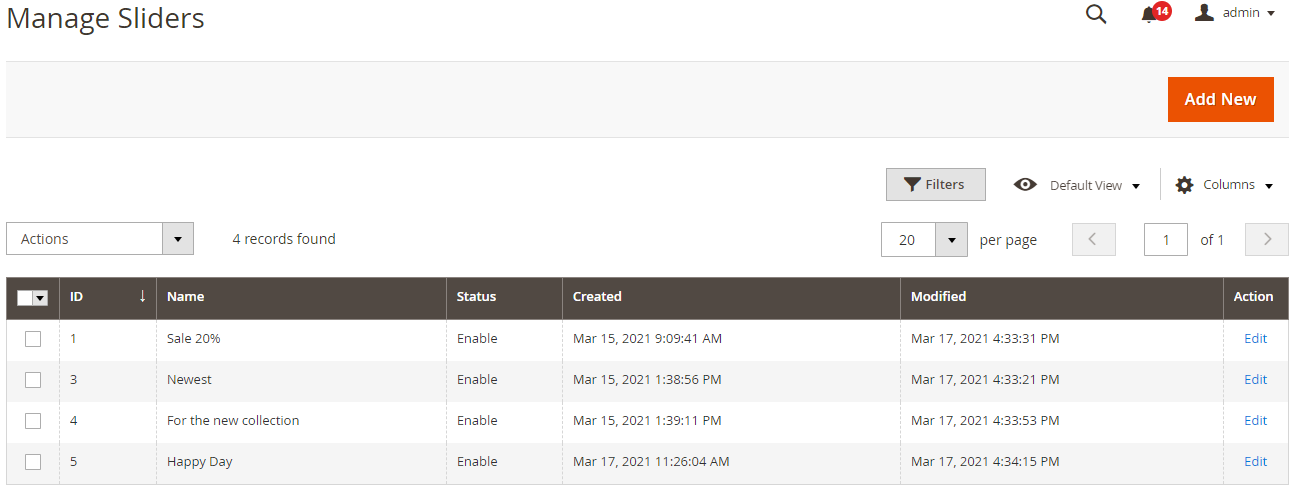Select the Newest slider checkbox
The width and height of the screenshot is (1297, 488).
tap(33, 380)
